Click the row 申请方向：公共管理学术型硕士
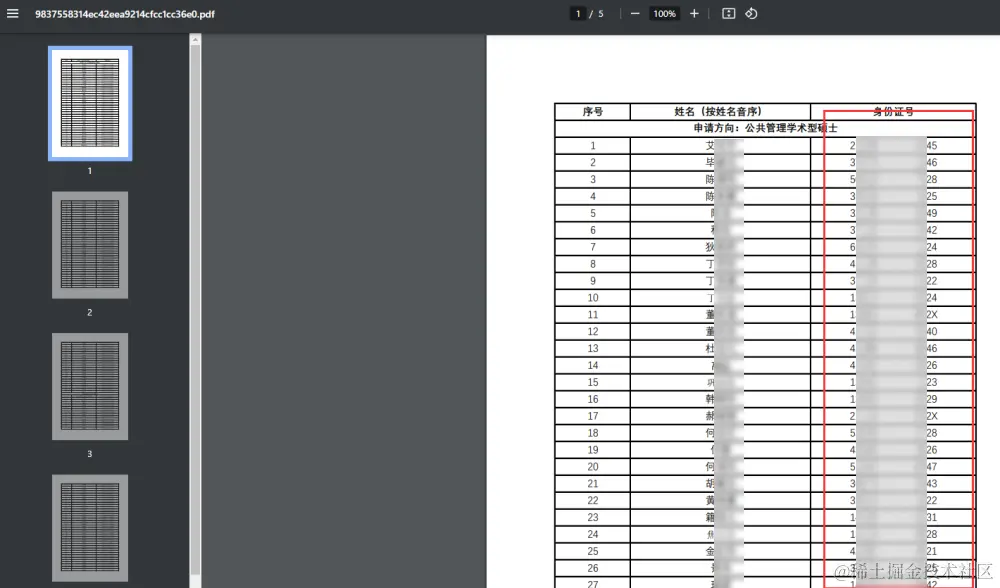 click(x=765, y=128)
